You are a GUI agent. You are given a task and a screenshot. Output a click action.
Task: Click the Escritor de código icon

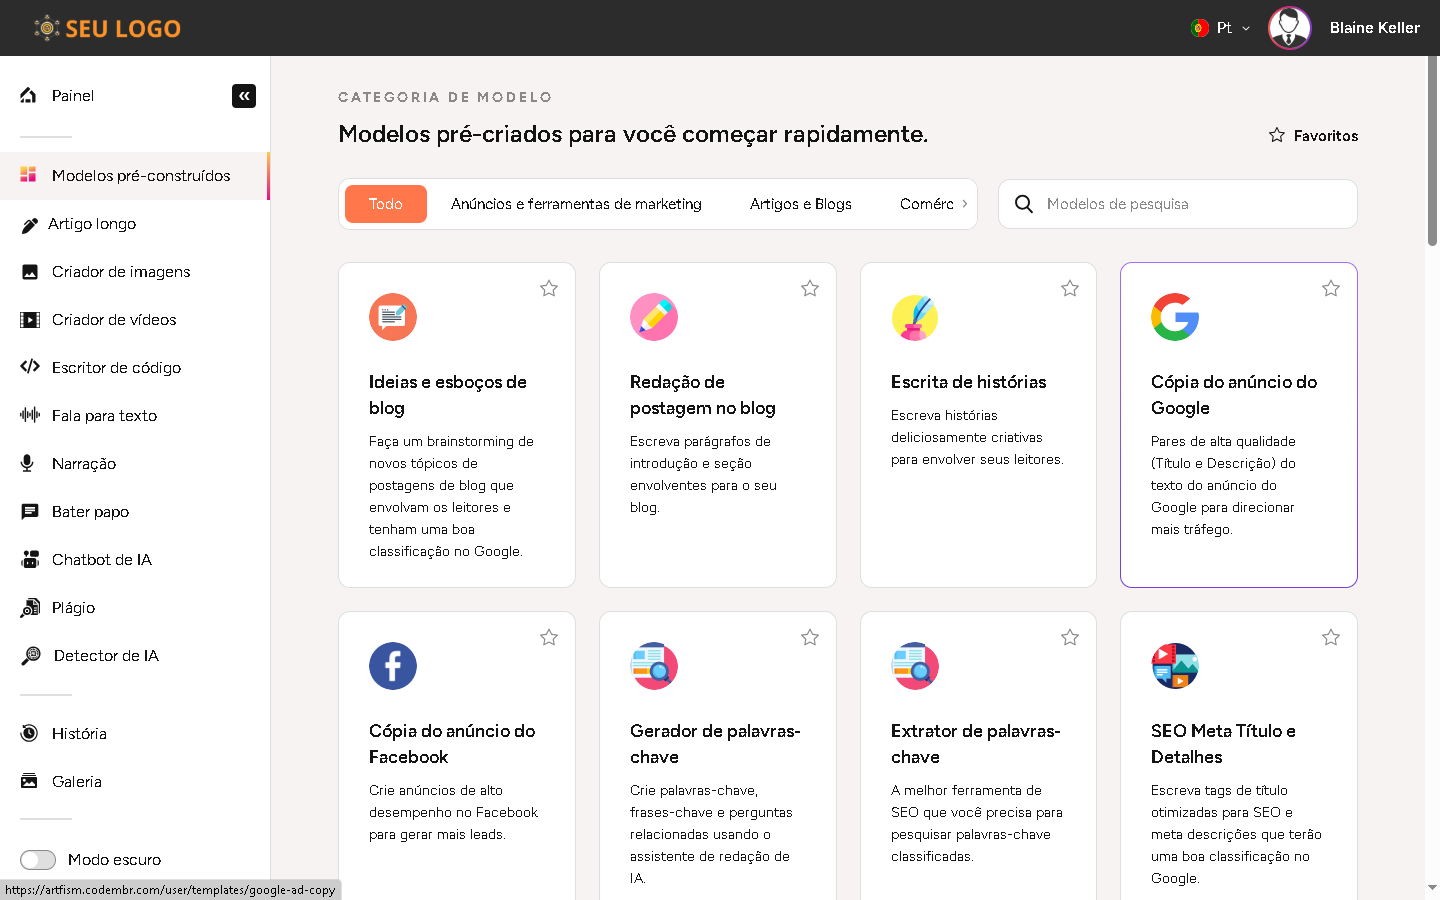[30, 367]
